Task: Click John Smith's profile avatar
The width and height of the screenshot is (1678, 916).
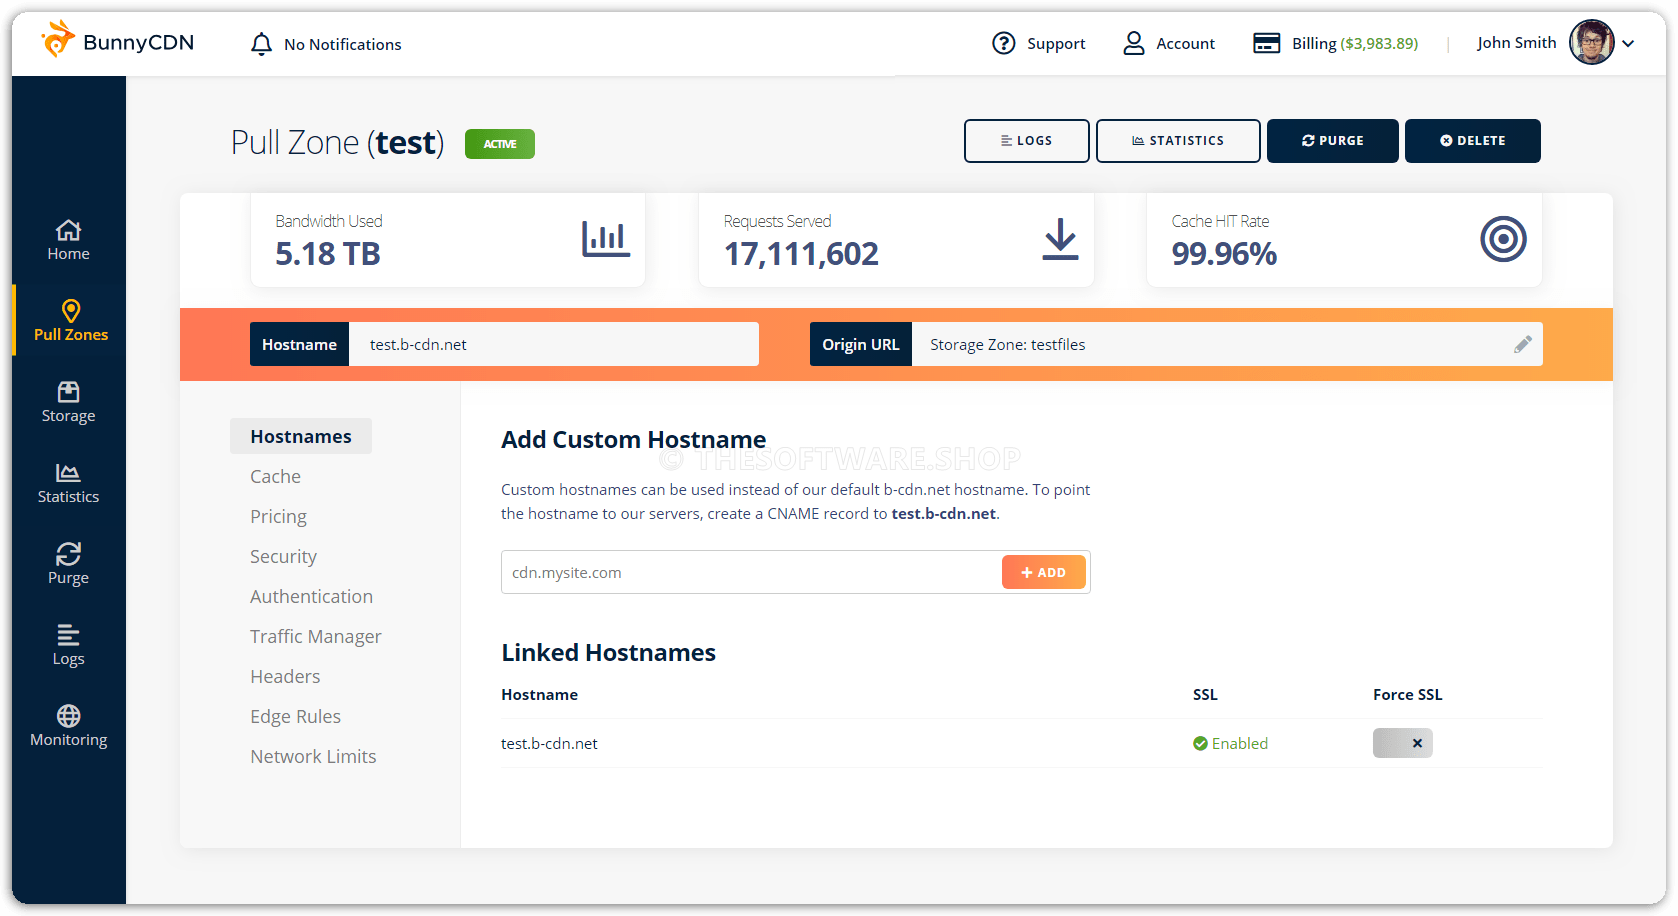Action: [1591, 43]
